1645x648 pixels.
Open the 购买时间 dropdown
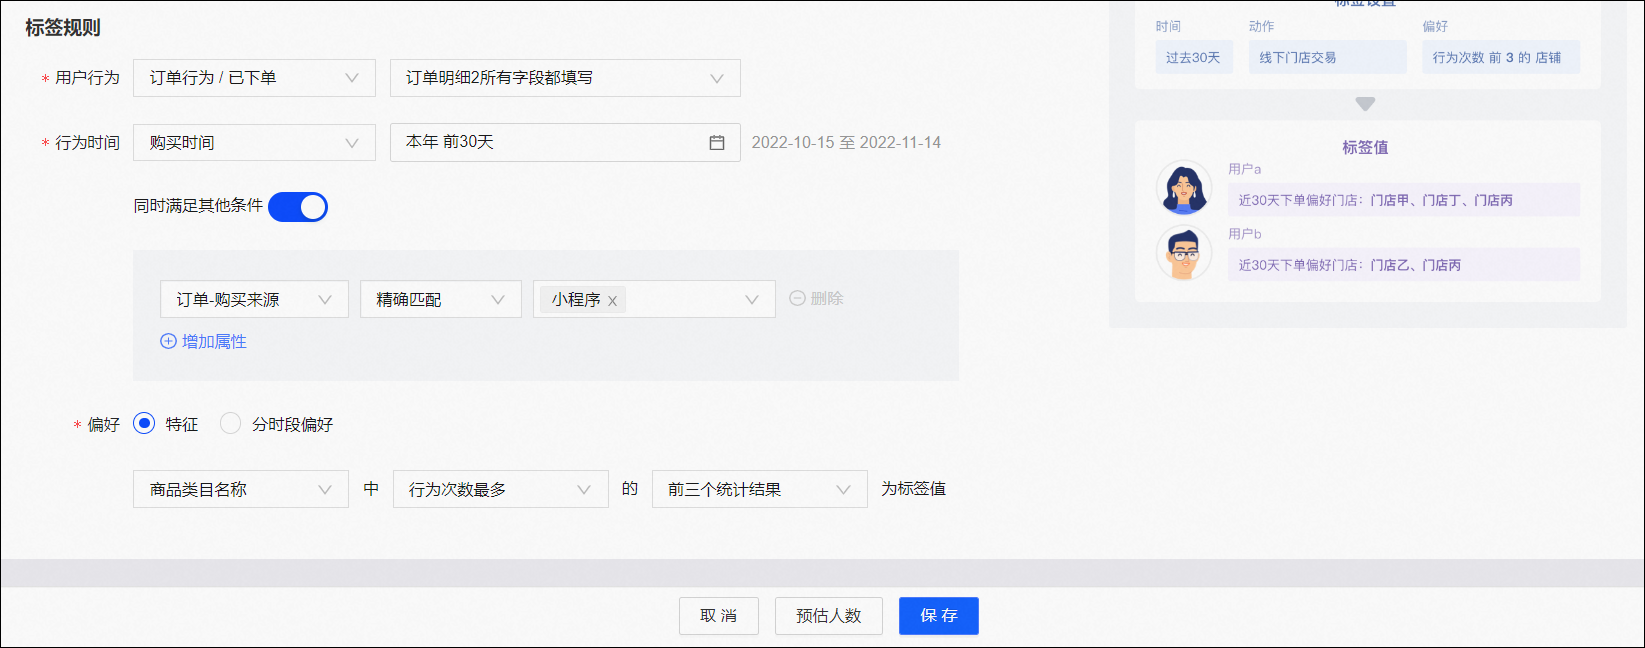point(254,143)
